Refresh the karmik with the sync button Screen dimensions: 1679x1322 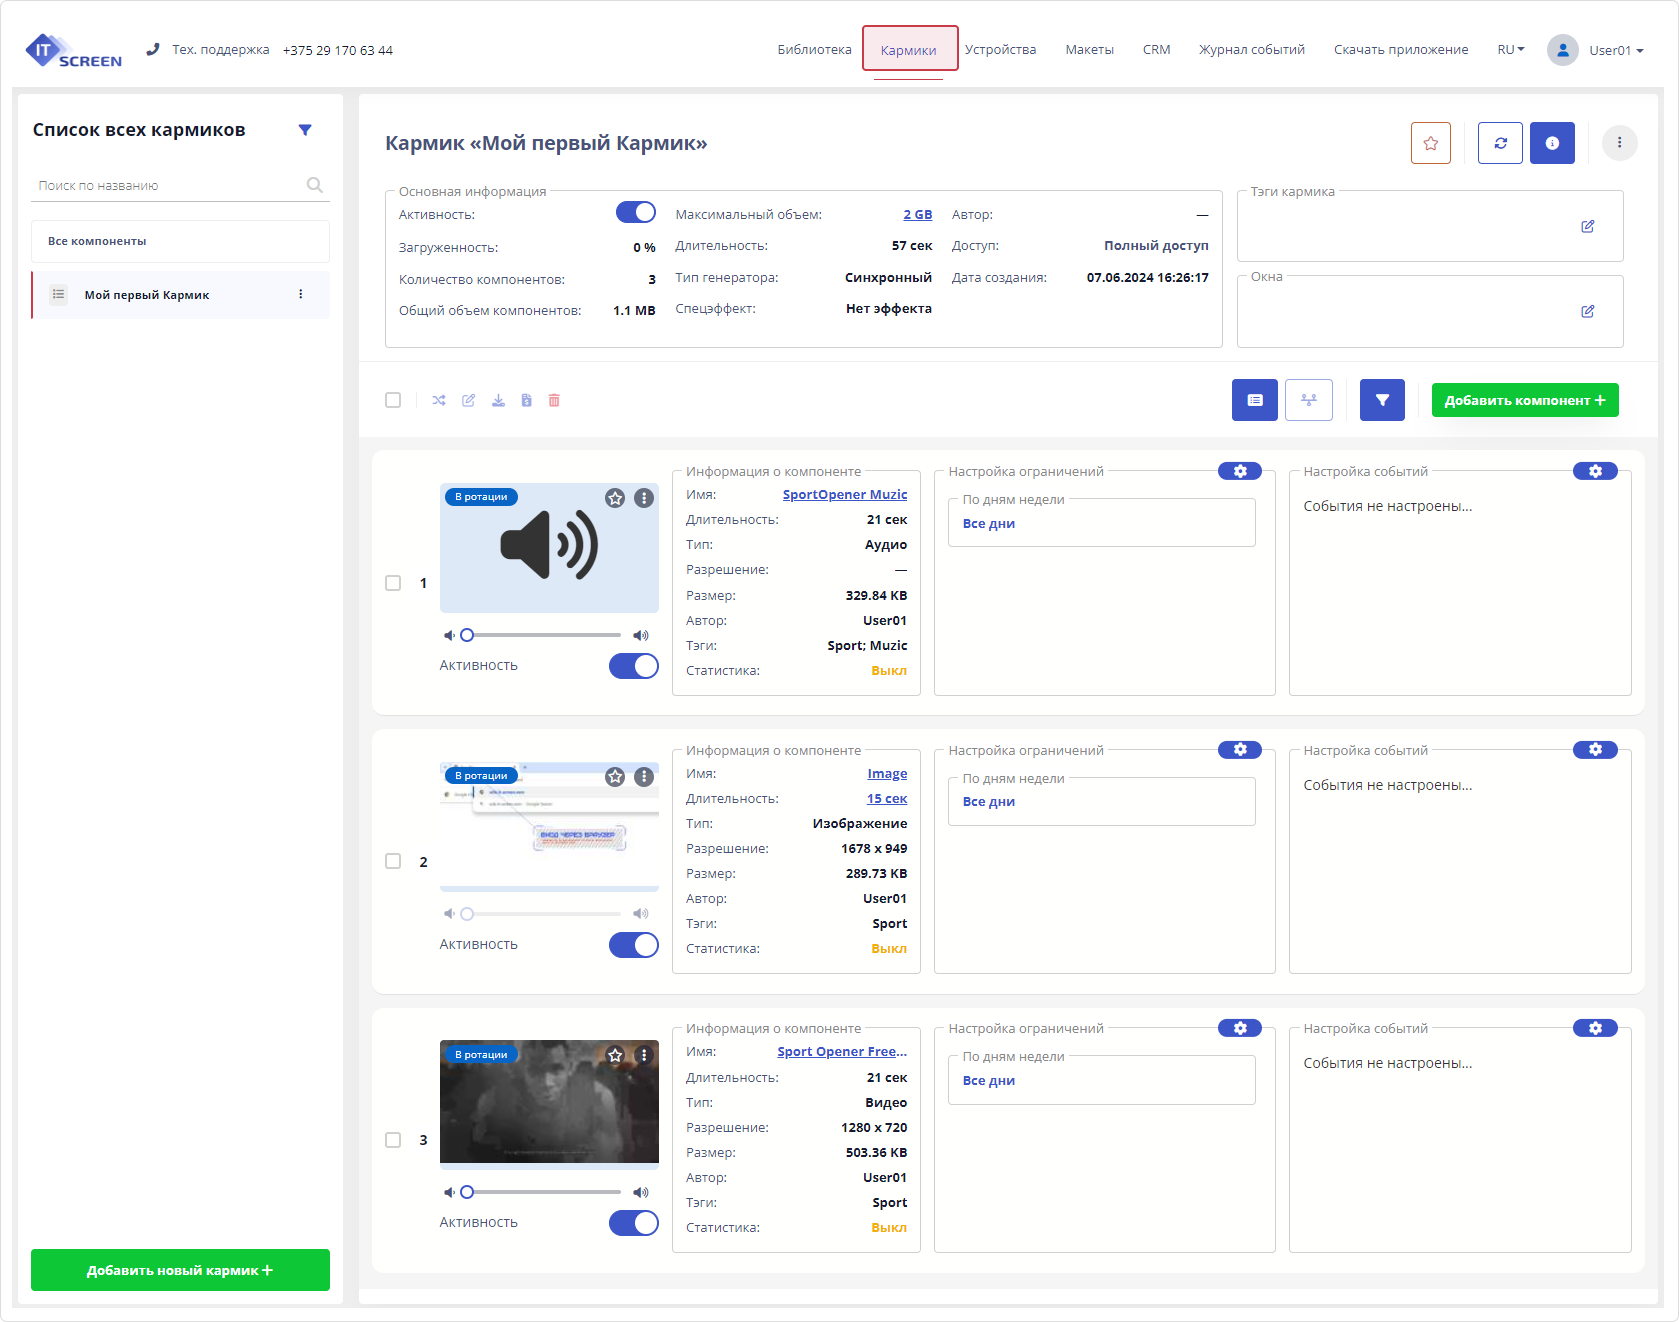(1500, 143)
